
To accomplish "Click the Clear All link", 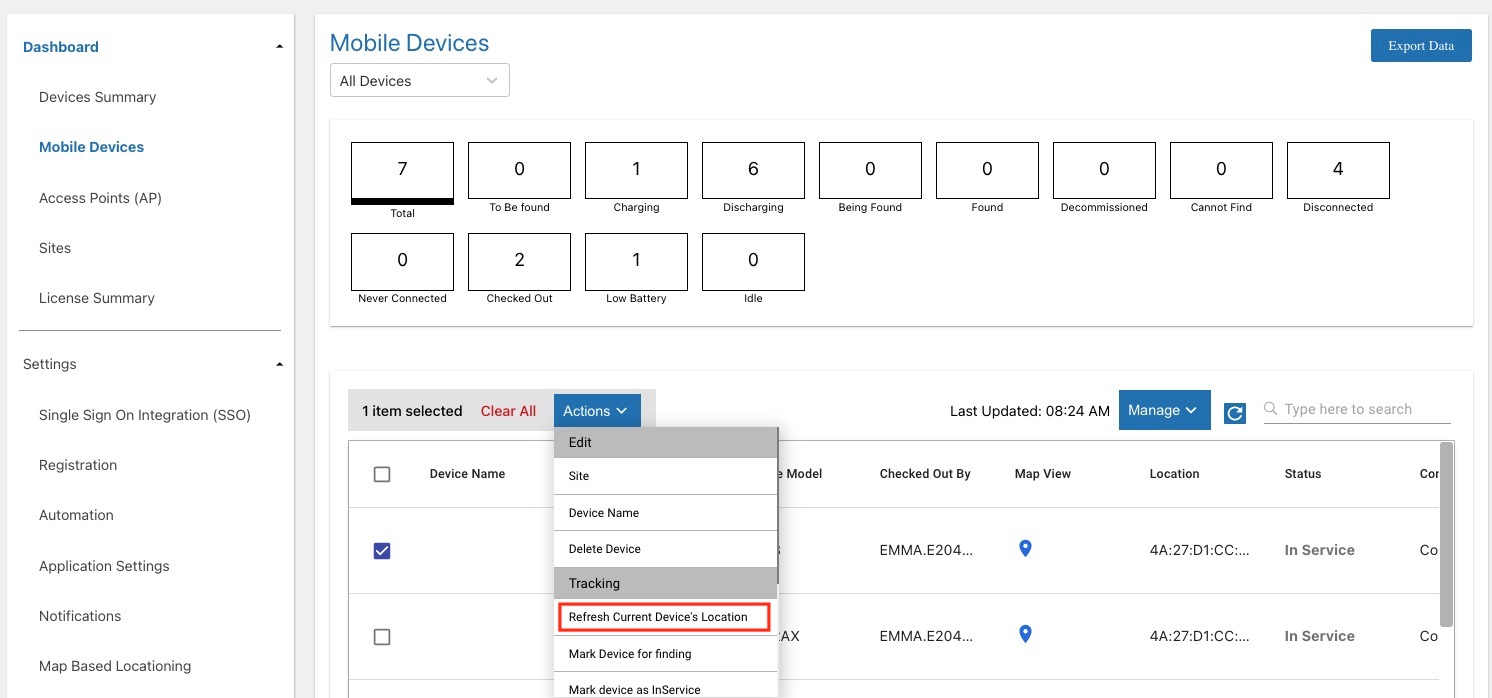I will click(508, 411).
